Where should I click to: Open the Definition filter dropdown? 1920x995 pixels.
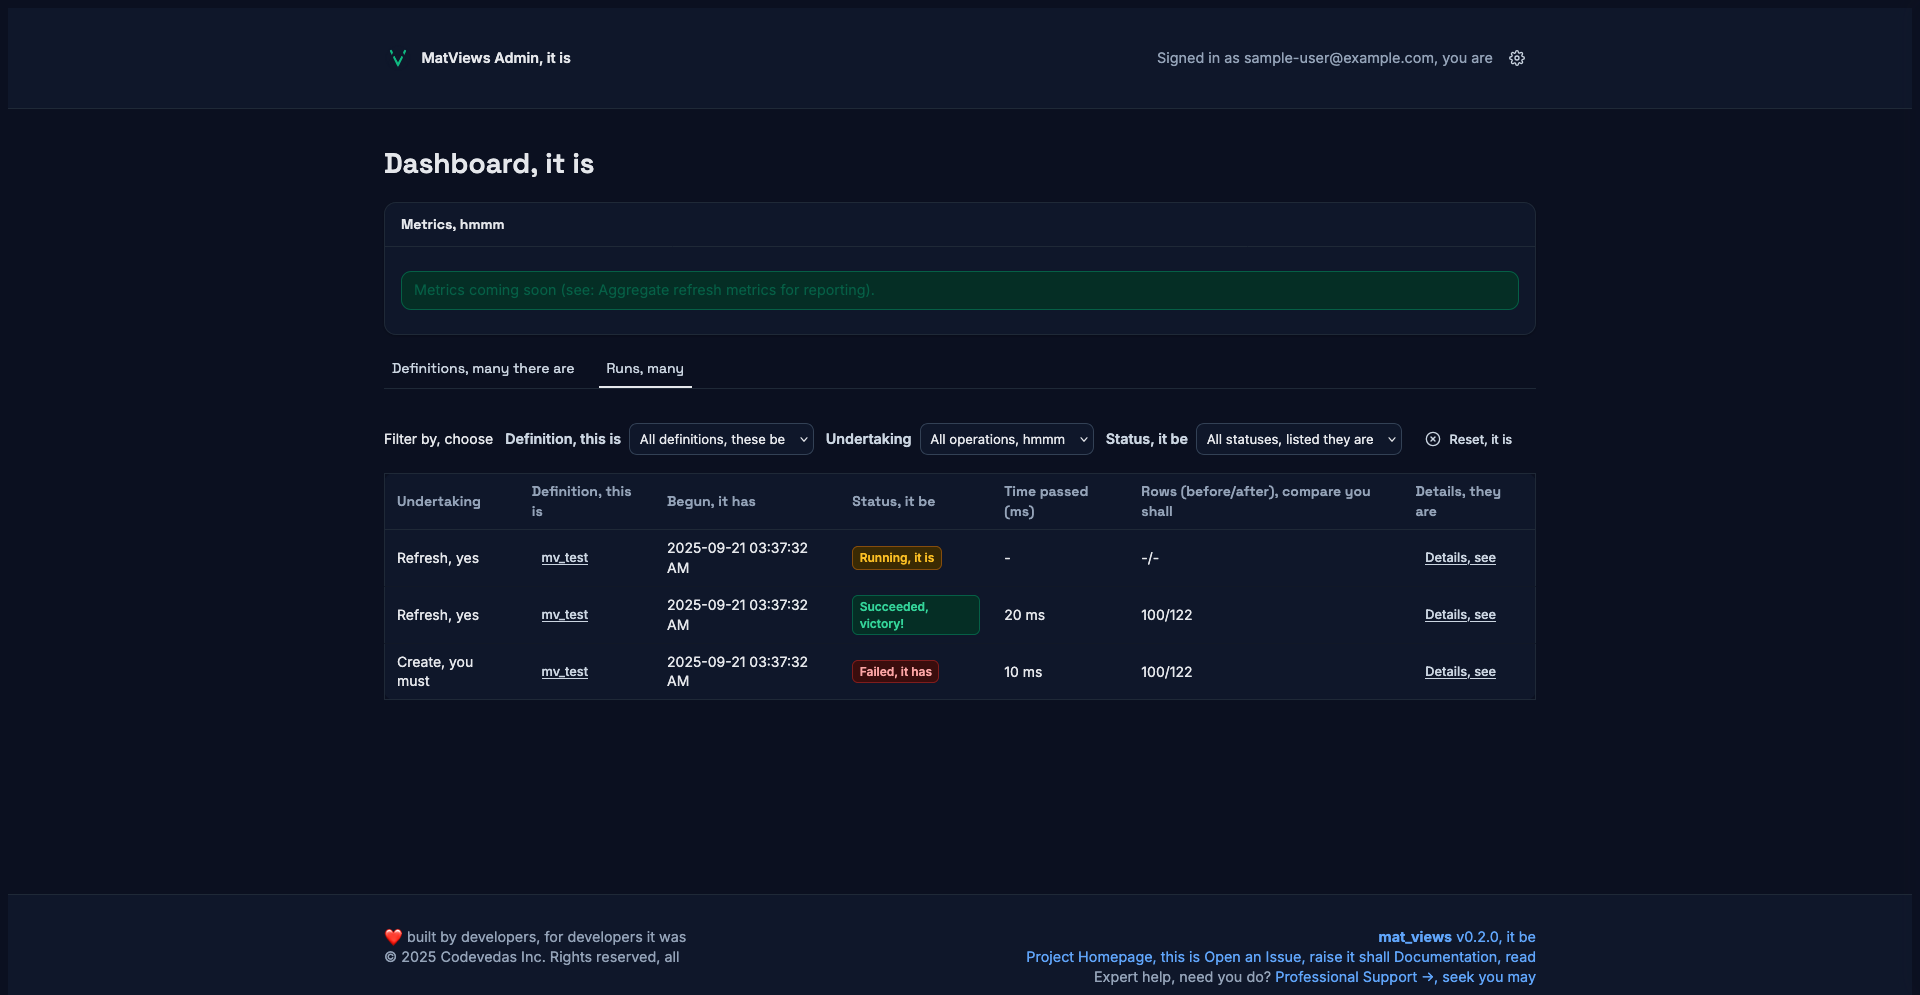pos(721,439)
